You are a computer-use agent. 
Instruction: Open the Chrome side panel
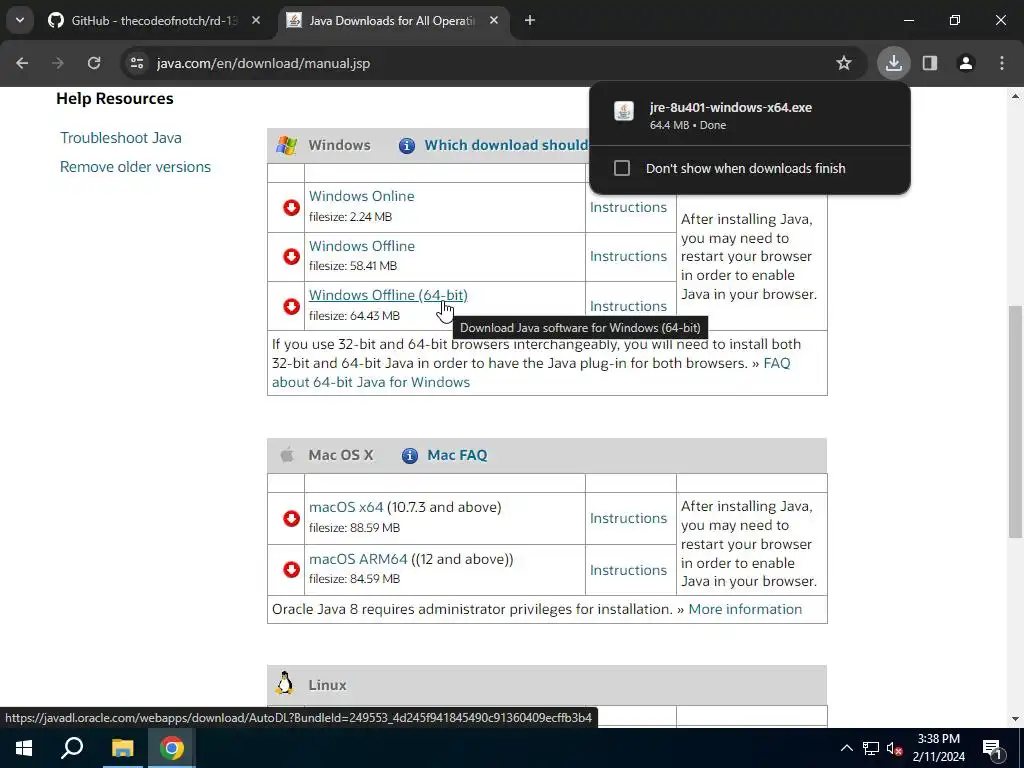pyautogui.click(x=930, y=63)
